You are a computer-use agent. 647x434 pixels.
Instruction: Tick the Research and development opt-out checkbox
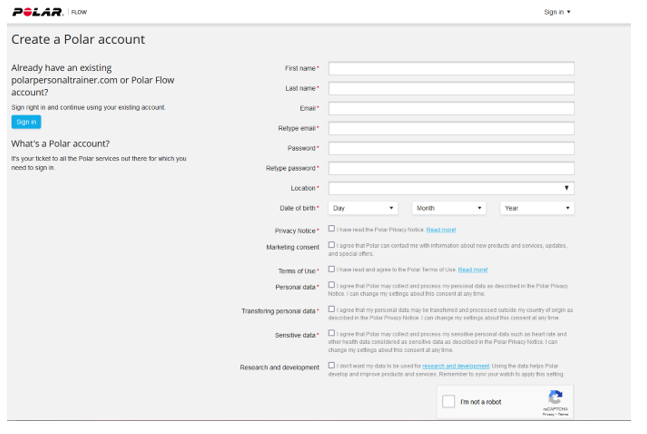(331, 365)
